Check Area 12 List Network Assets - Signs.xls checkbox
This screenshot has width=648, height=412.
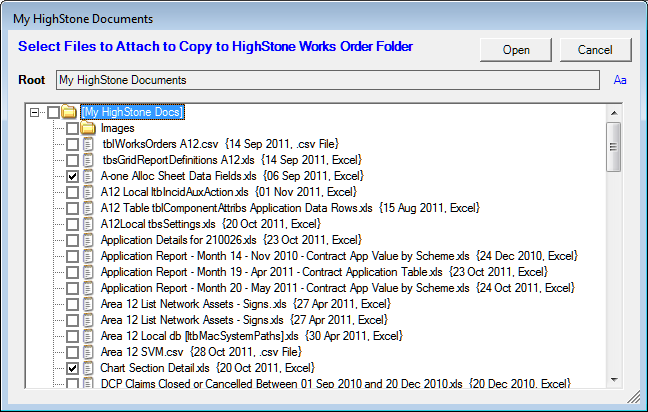72,320
